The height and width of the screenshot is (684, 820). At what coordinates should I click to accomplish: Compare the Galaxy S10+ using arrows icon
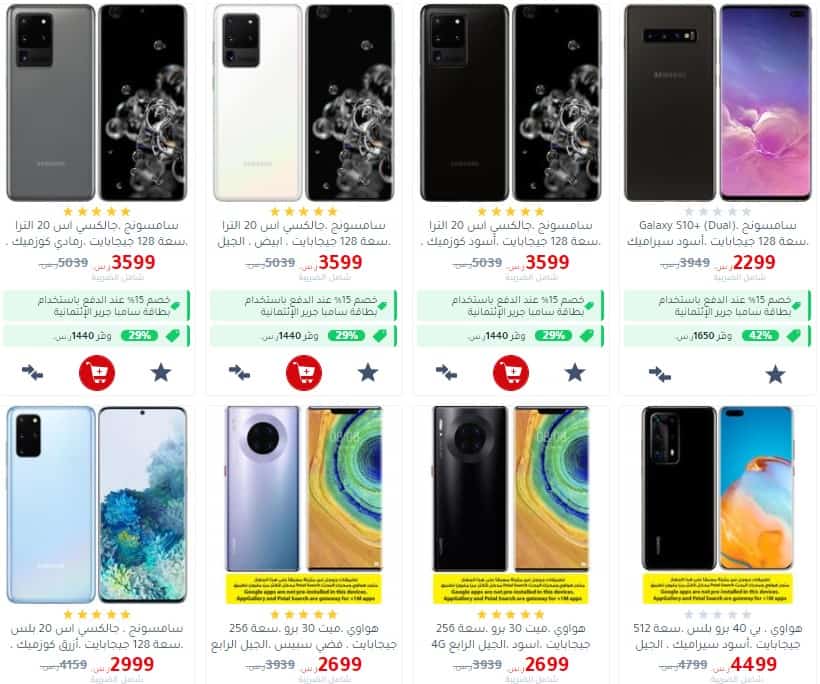click(660, 374)
